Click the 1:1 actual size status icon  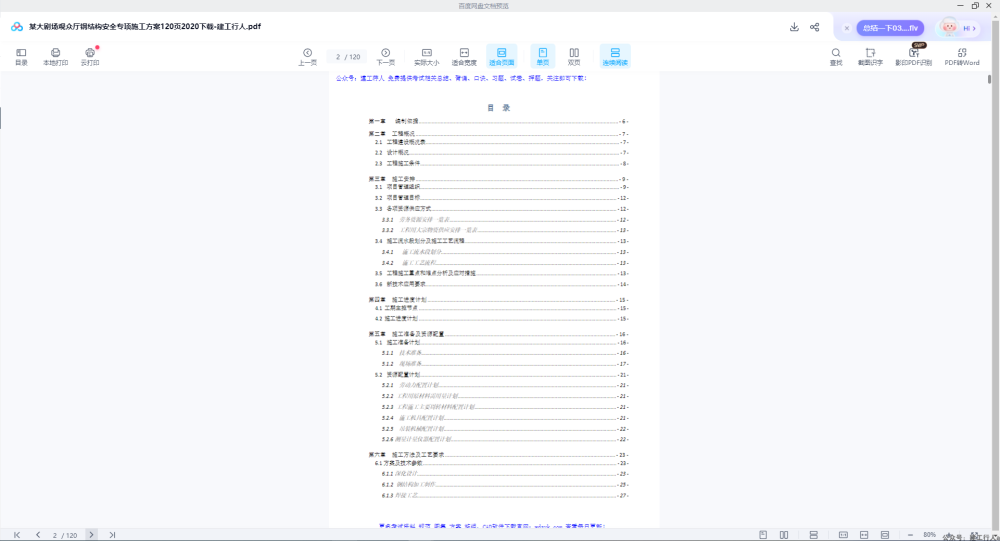(x=843, y=535)
